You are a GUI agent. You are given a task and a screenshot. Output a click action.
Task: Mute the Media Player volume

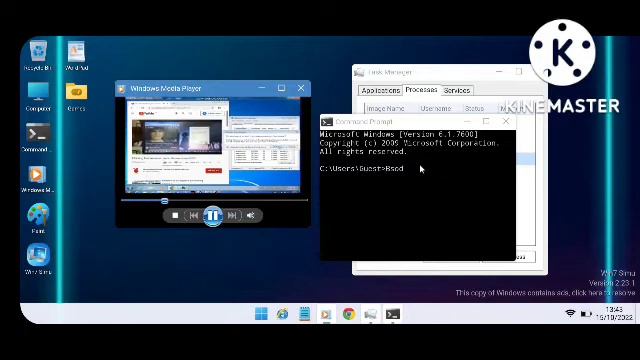coord(251,216)
